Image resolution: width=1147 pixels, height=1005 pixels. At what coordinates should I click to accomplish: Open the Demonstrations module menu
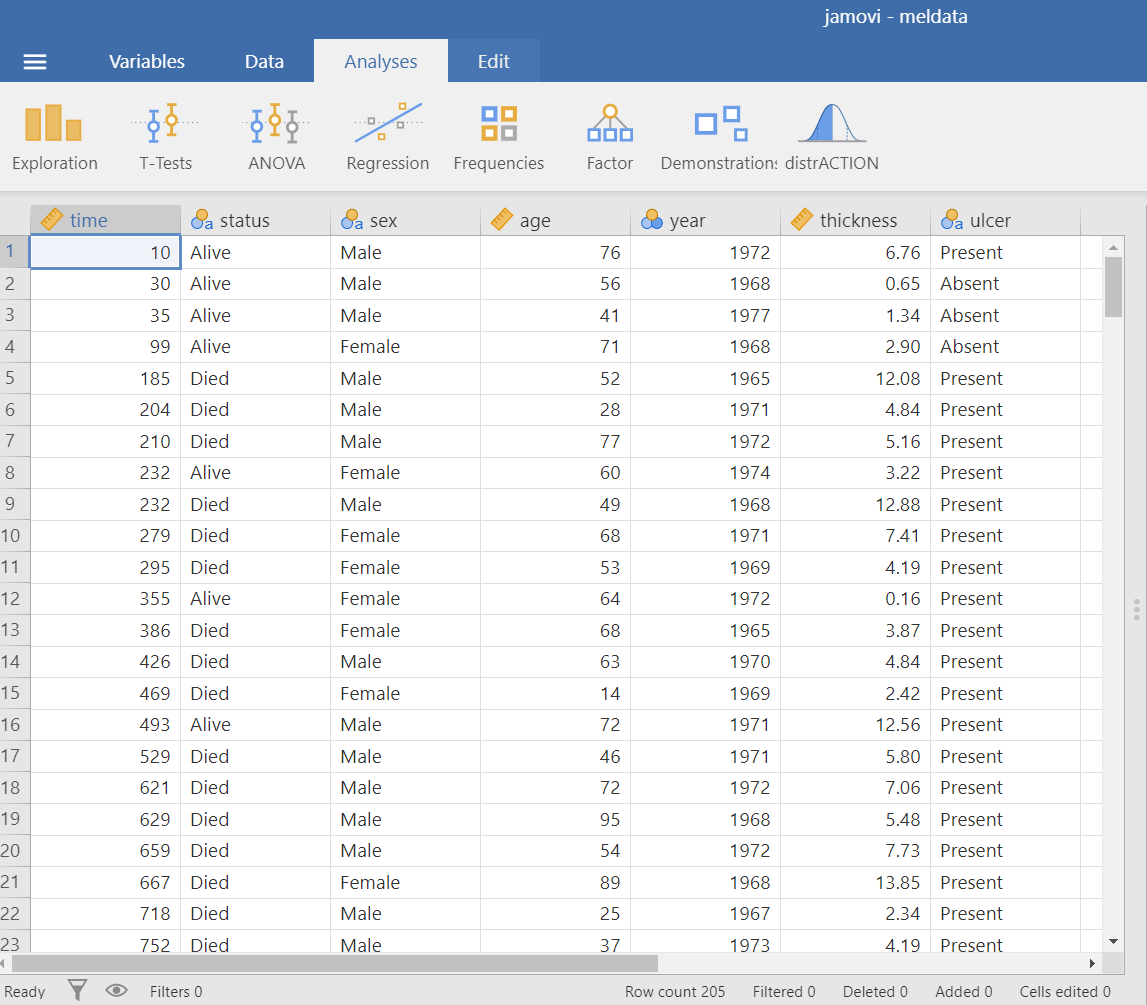coord(720,137)
